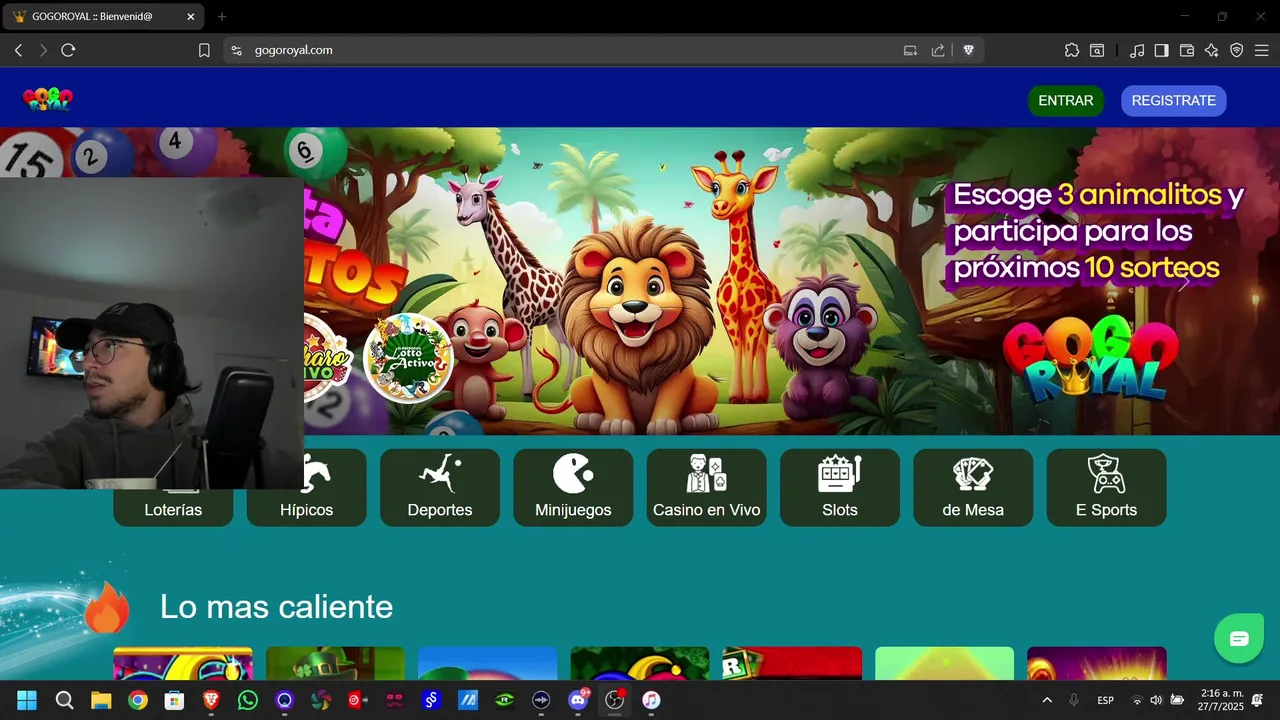Toggle the browser sidebar panel icon

pos(1162,50)
